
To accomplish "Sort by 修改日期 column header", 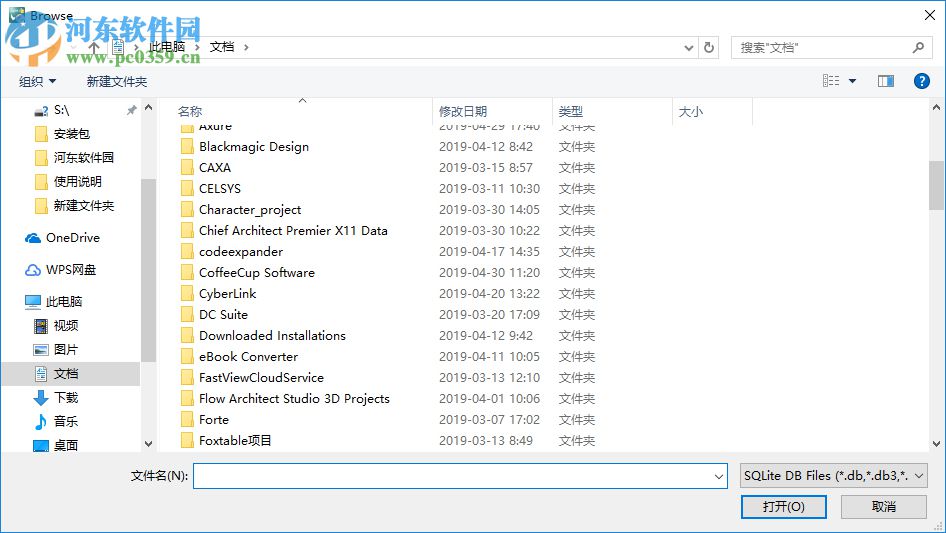I will point(463,112).
